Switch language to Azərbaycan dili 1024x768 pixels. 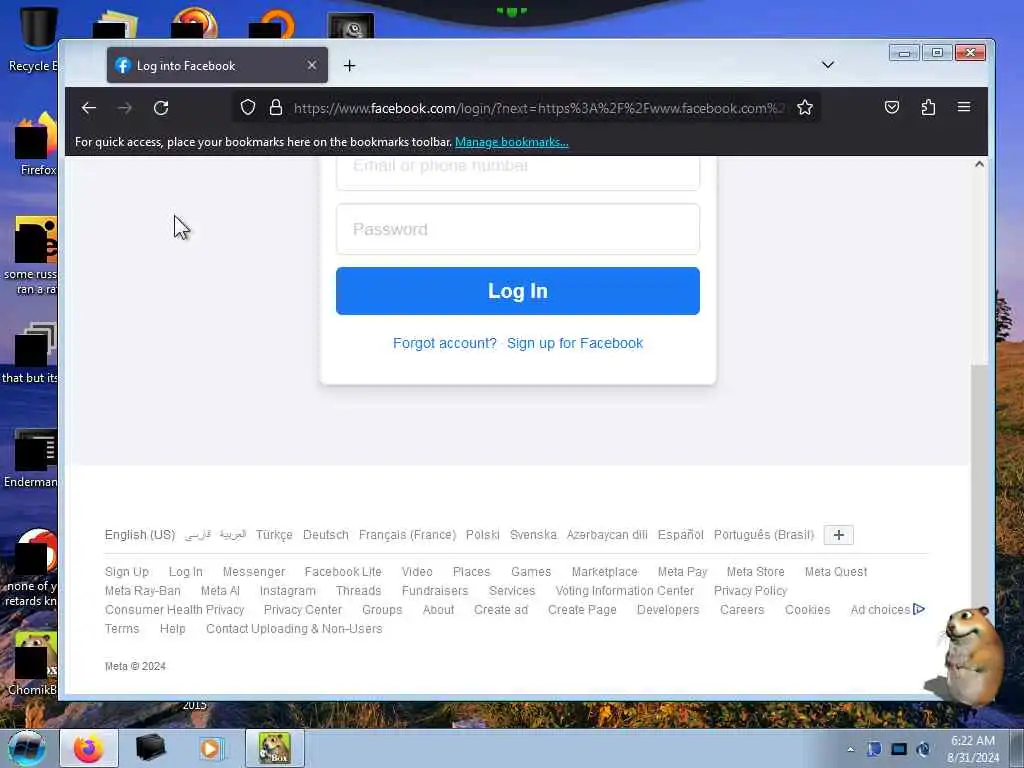[607, 535]
